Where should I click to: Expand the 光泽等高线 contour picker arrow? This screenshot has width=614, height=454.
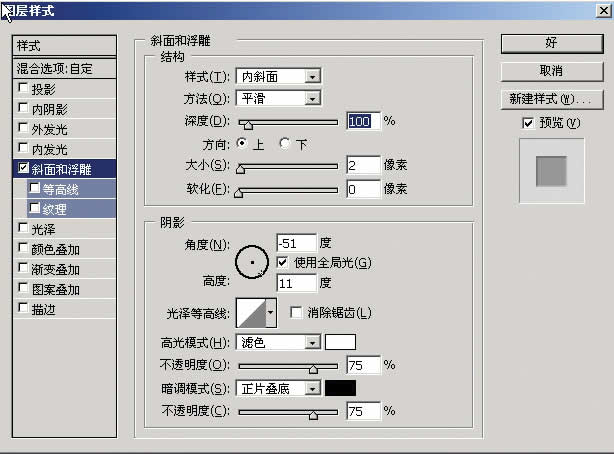[x=271, y=313]
